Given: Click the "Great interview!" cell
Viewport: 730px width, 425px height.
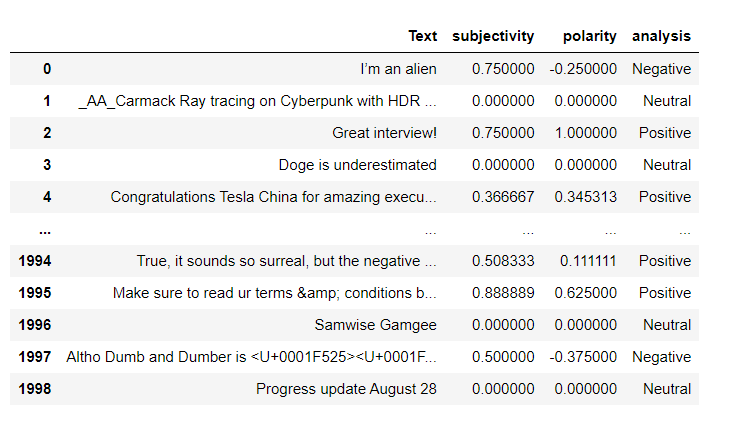Looking at the screenshot, I should (385, 133).
